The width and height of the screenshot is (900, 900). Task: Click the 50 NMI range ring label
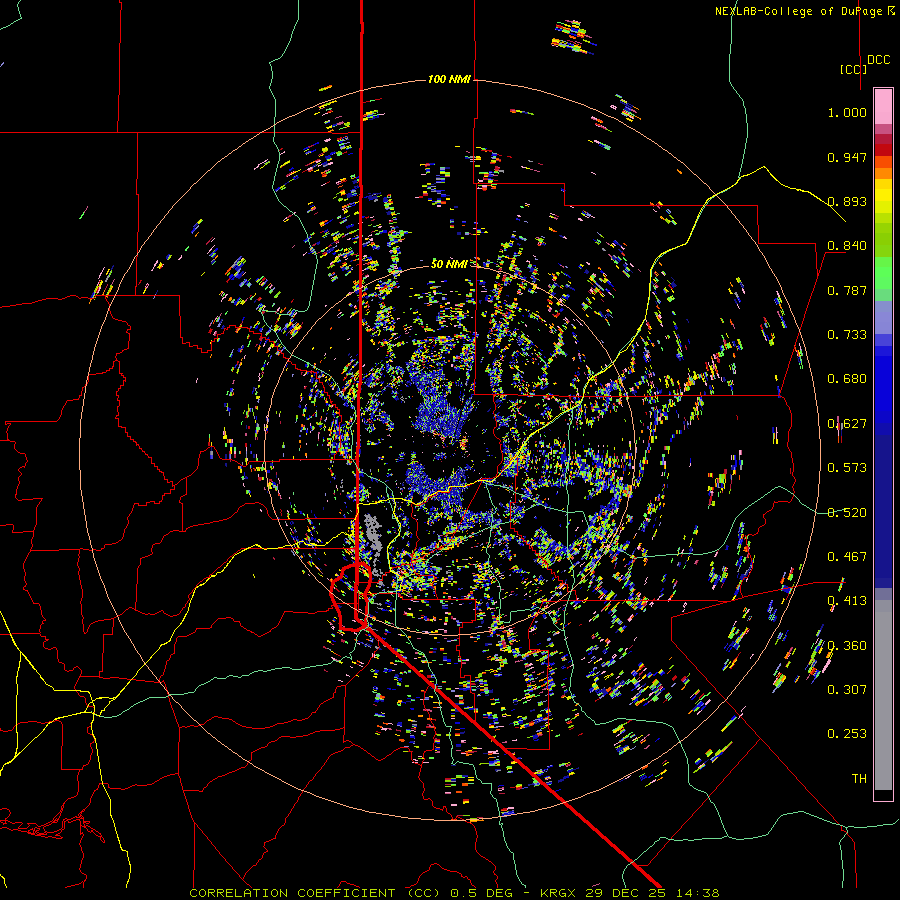(449, 264)
